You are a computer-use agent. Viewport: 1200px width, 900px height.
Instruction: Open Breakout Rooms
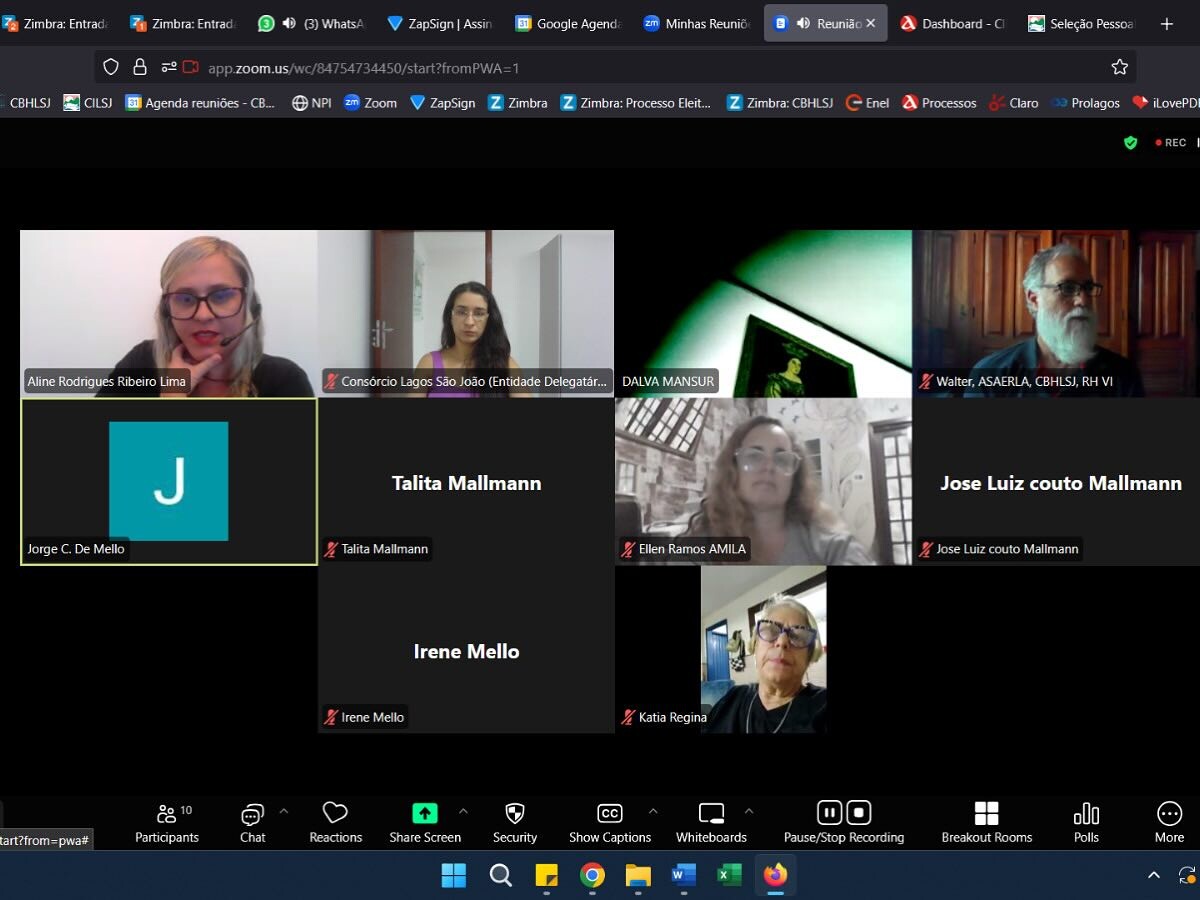point(986,823)
